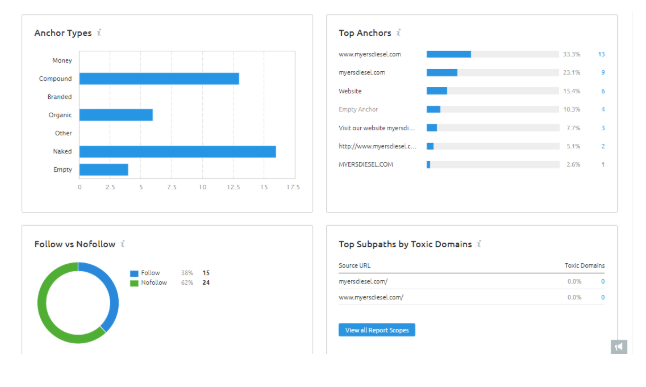
Task: Click the Organic bar in Anchor Types chart
Action: pos(116,115)
